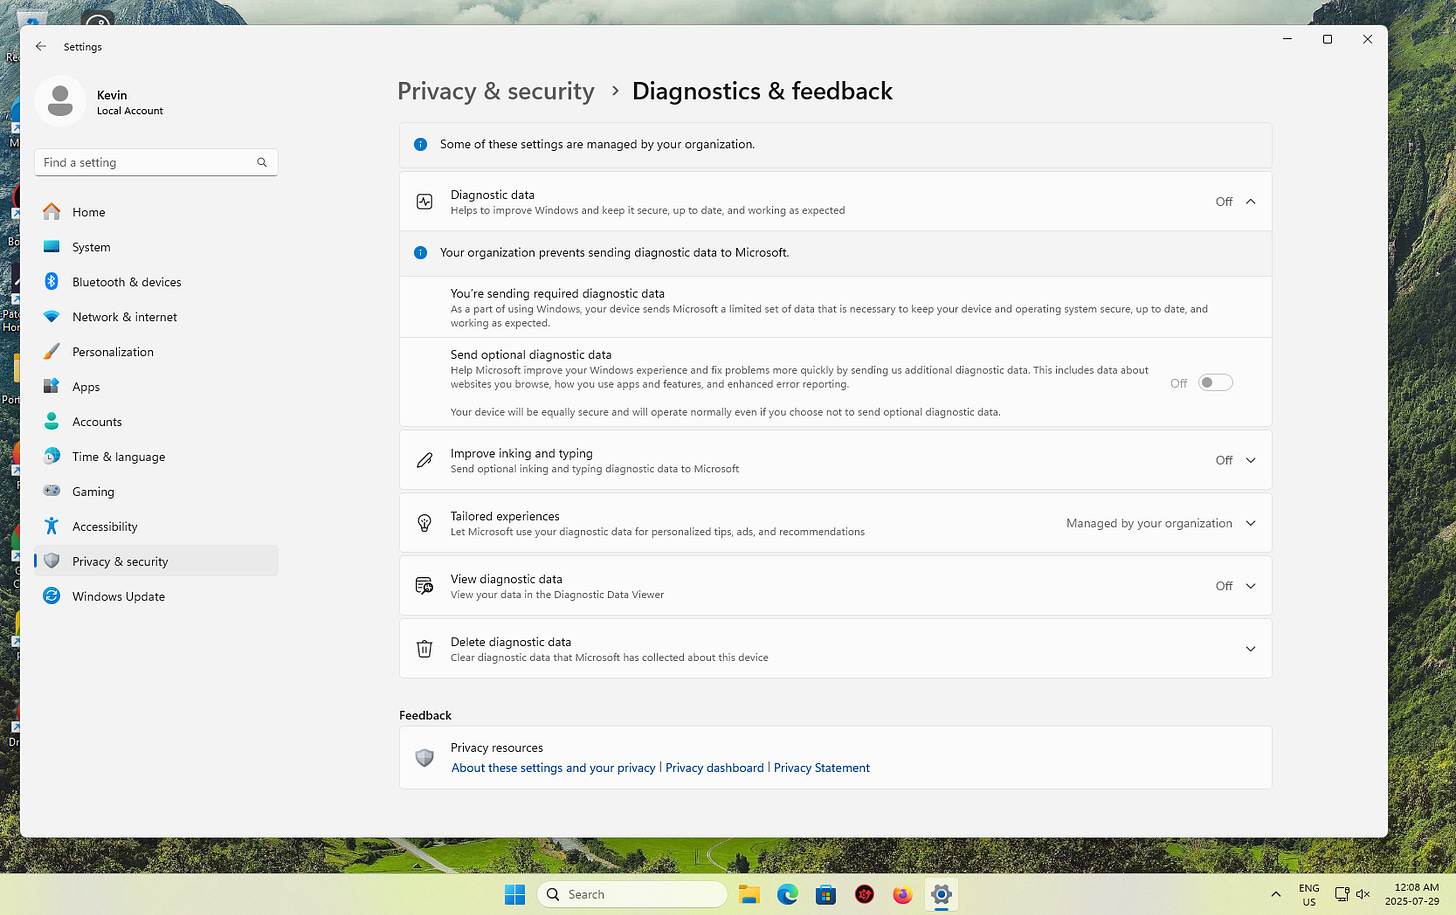Click the search magnifier in Find a setting
Viewport: 1456px width, 915px height.
(x=262, y=162)
